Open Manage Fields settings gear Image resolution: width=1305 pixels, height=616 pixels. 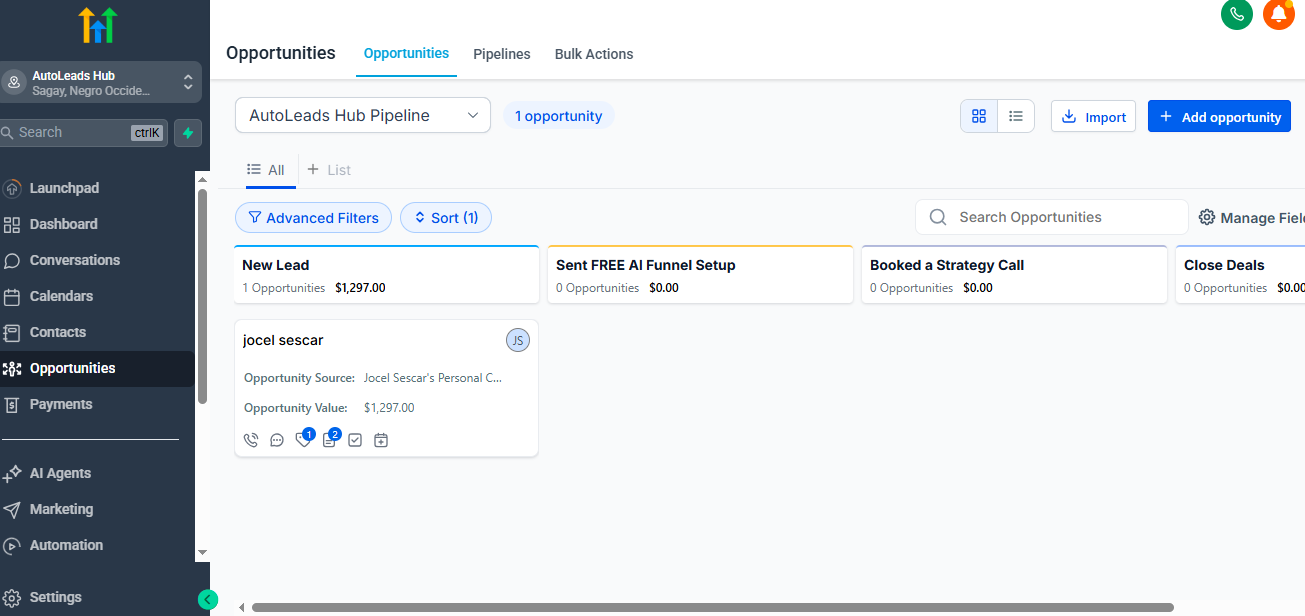(1207, 217)
